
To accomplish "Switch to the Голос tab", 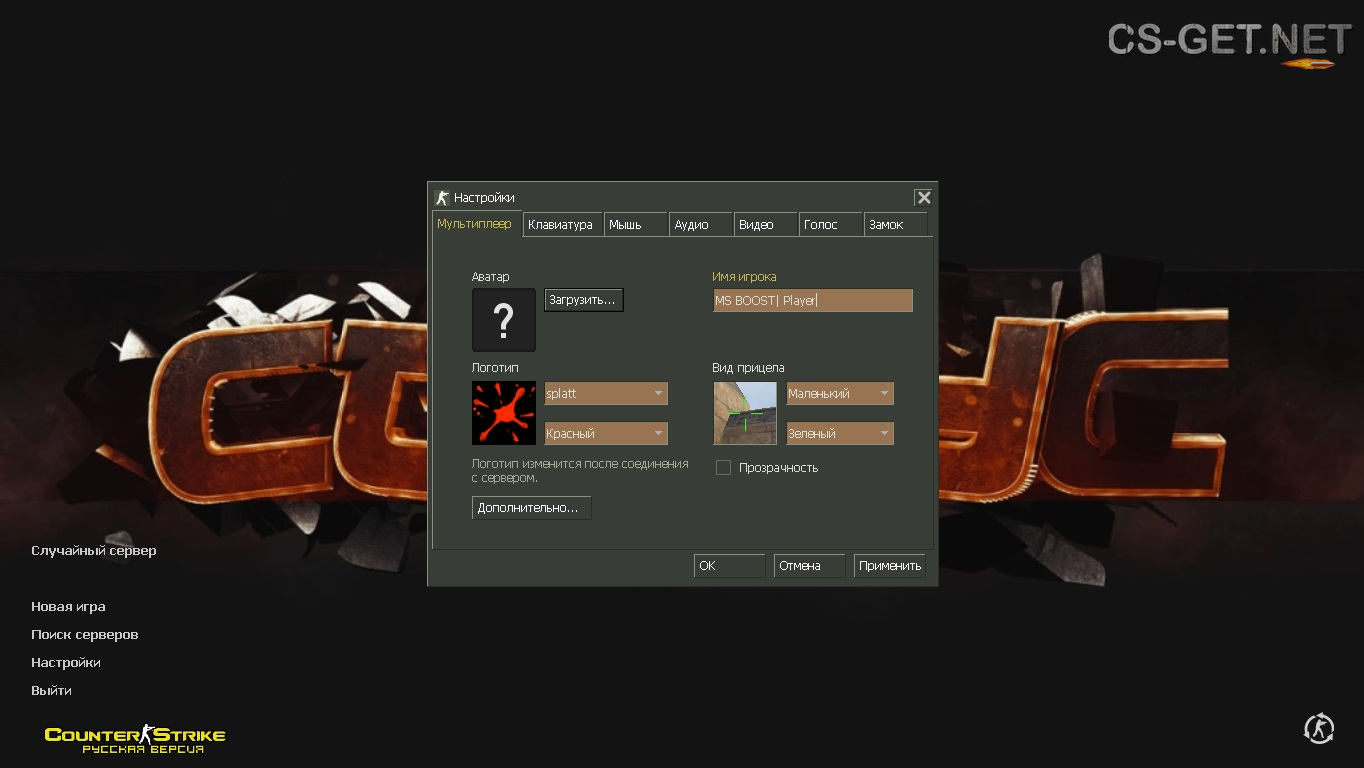I will pyautogui.click(x=831, y=224).
